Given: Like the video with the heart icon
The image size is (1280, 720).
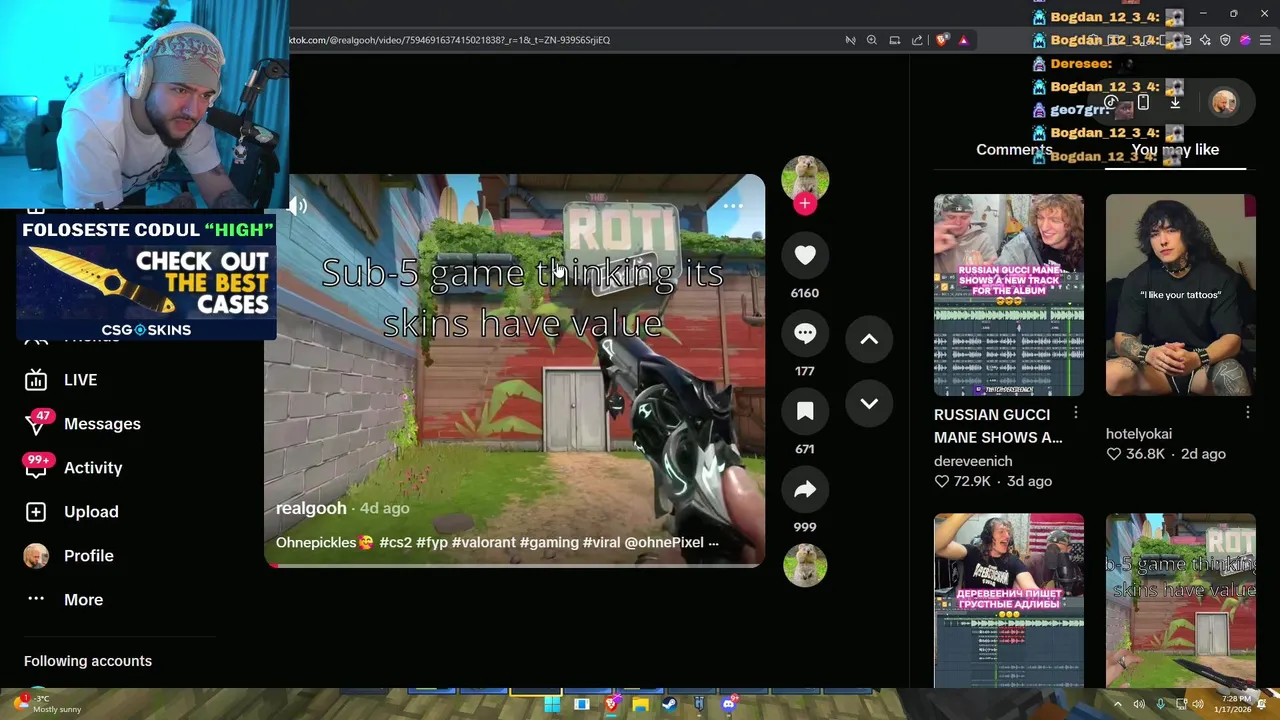Looking at the screenshot, I should 805,256.
